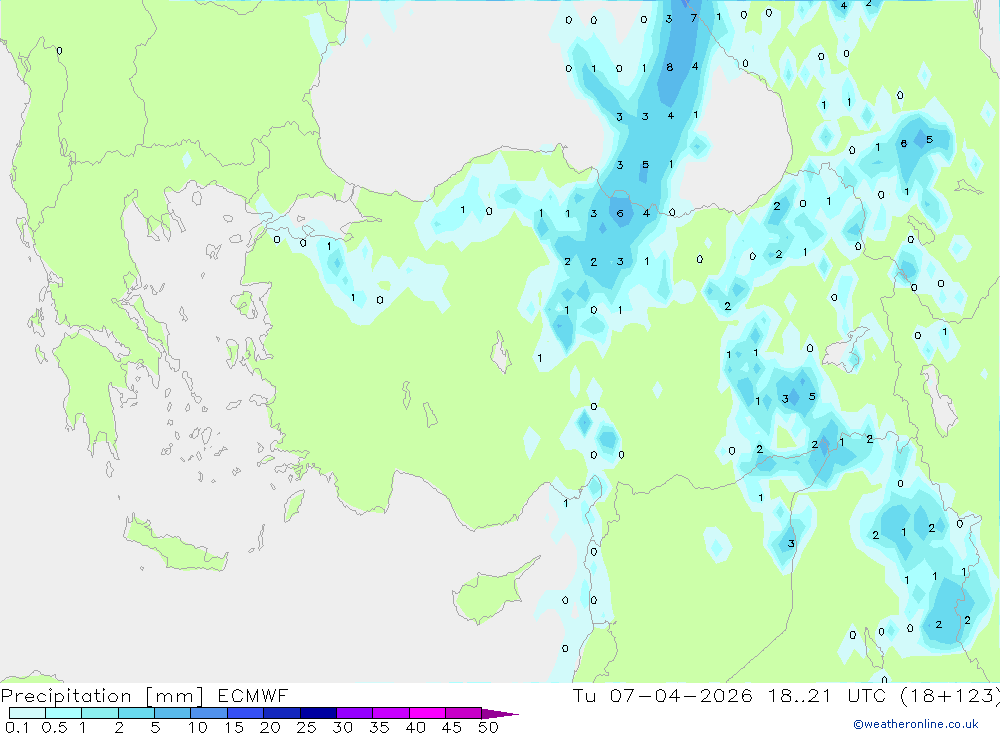The height and width of the screenshot is (733, 1000).
Task: Open the weatheronline.co.uk copyright link
Action: click(x=916, y=724)
